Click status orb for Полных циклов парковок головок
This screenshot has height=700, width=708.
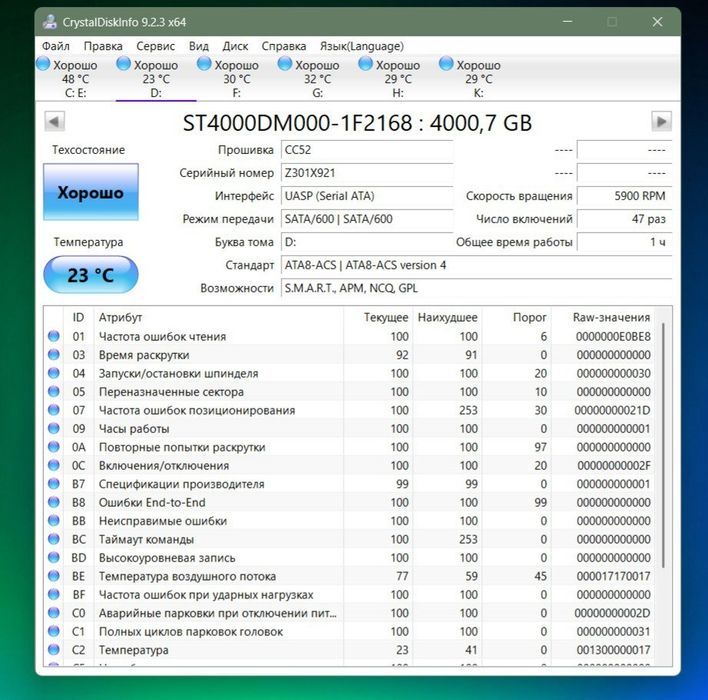tap(54, 631)
